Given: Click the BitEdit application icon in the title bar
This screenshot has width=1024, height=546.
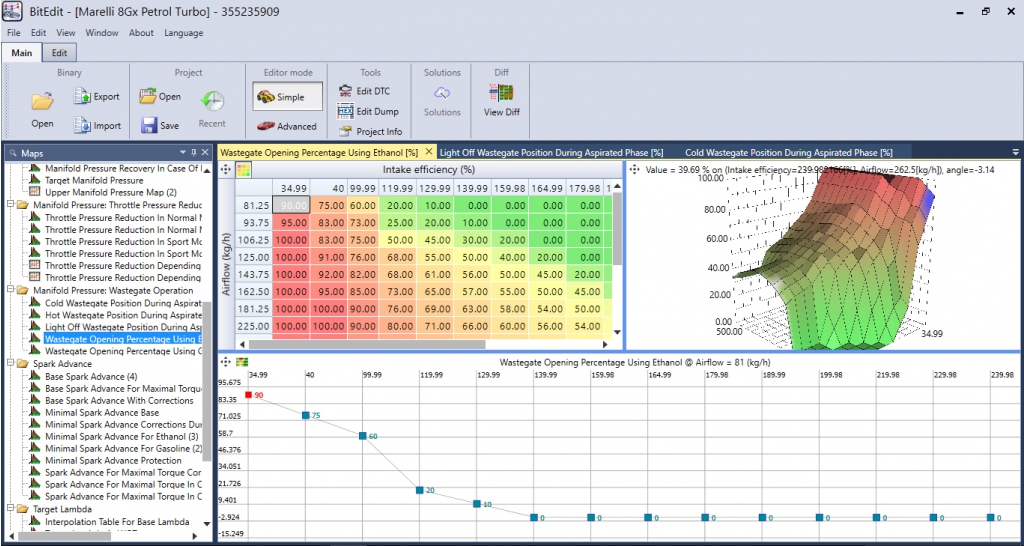Looking at the screenshot, I should [13, 12].
